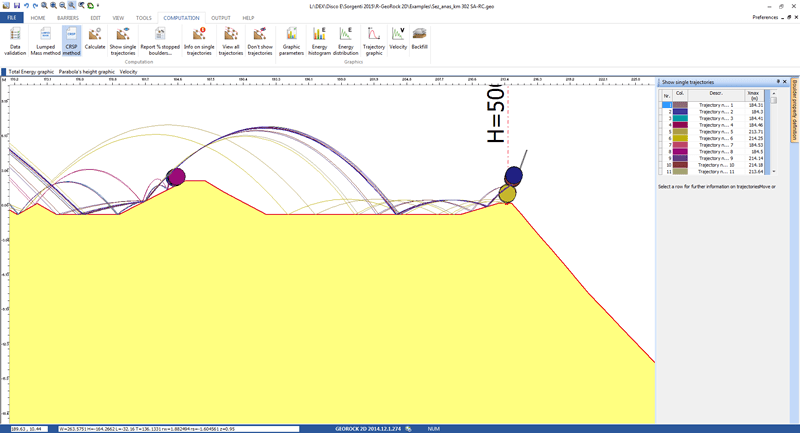Click color swatch of Trajectory 3
The width and height of the screenshot is (800, 433).
680,118
